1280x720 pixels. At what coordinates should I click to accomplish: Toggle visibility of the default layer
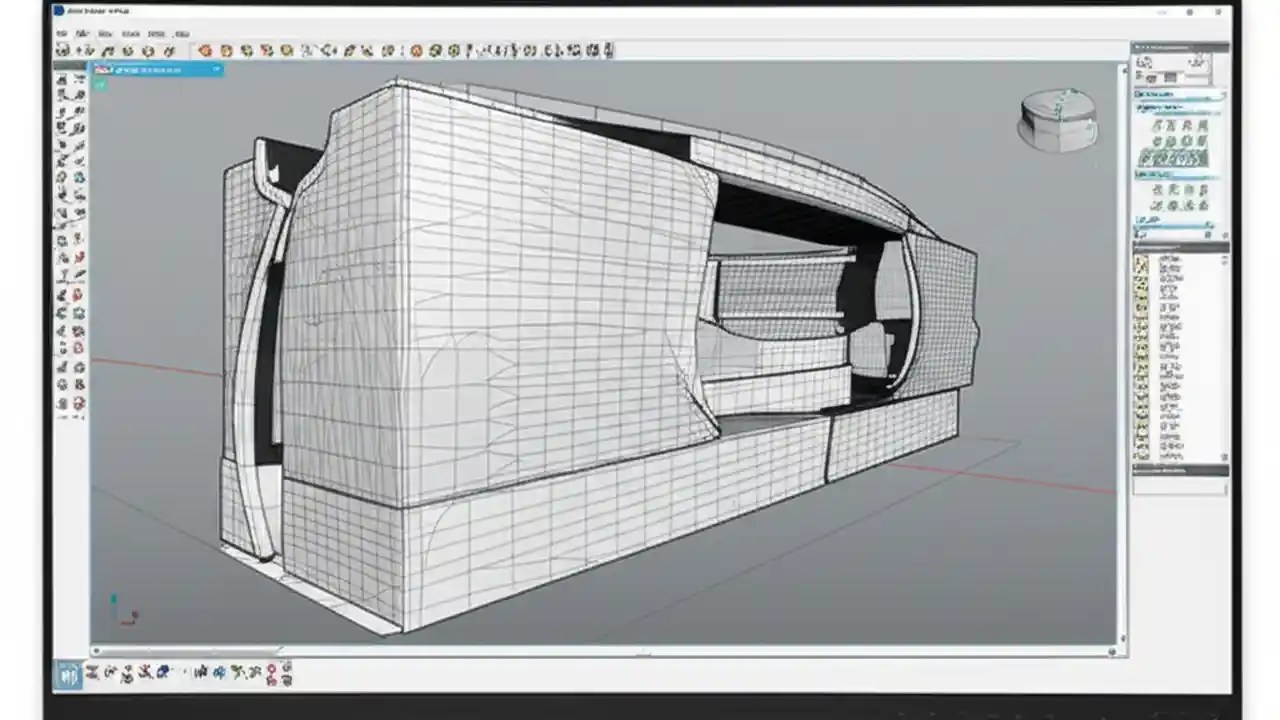(1140, 262)
